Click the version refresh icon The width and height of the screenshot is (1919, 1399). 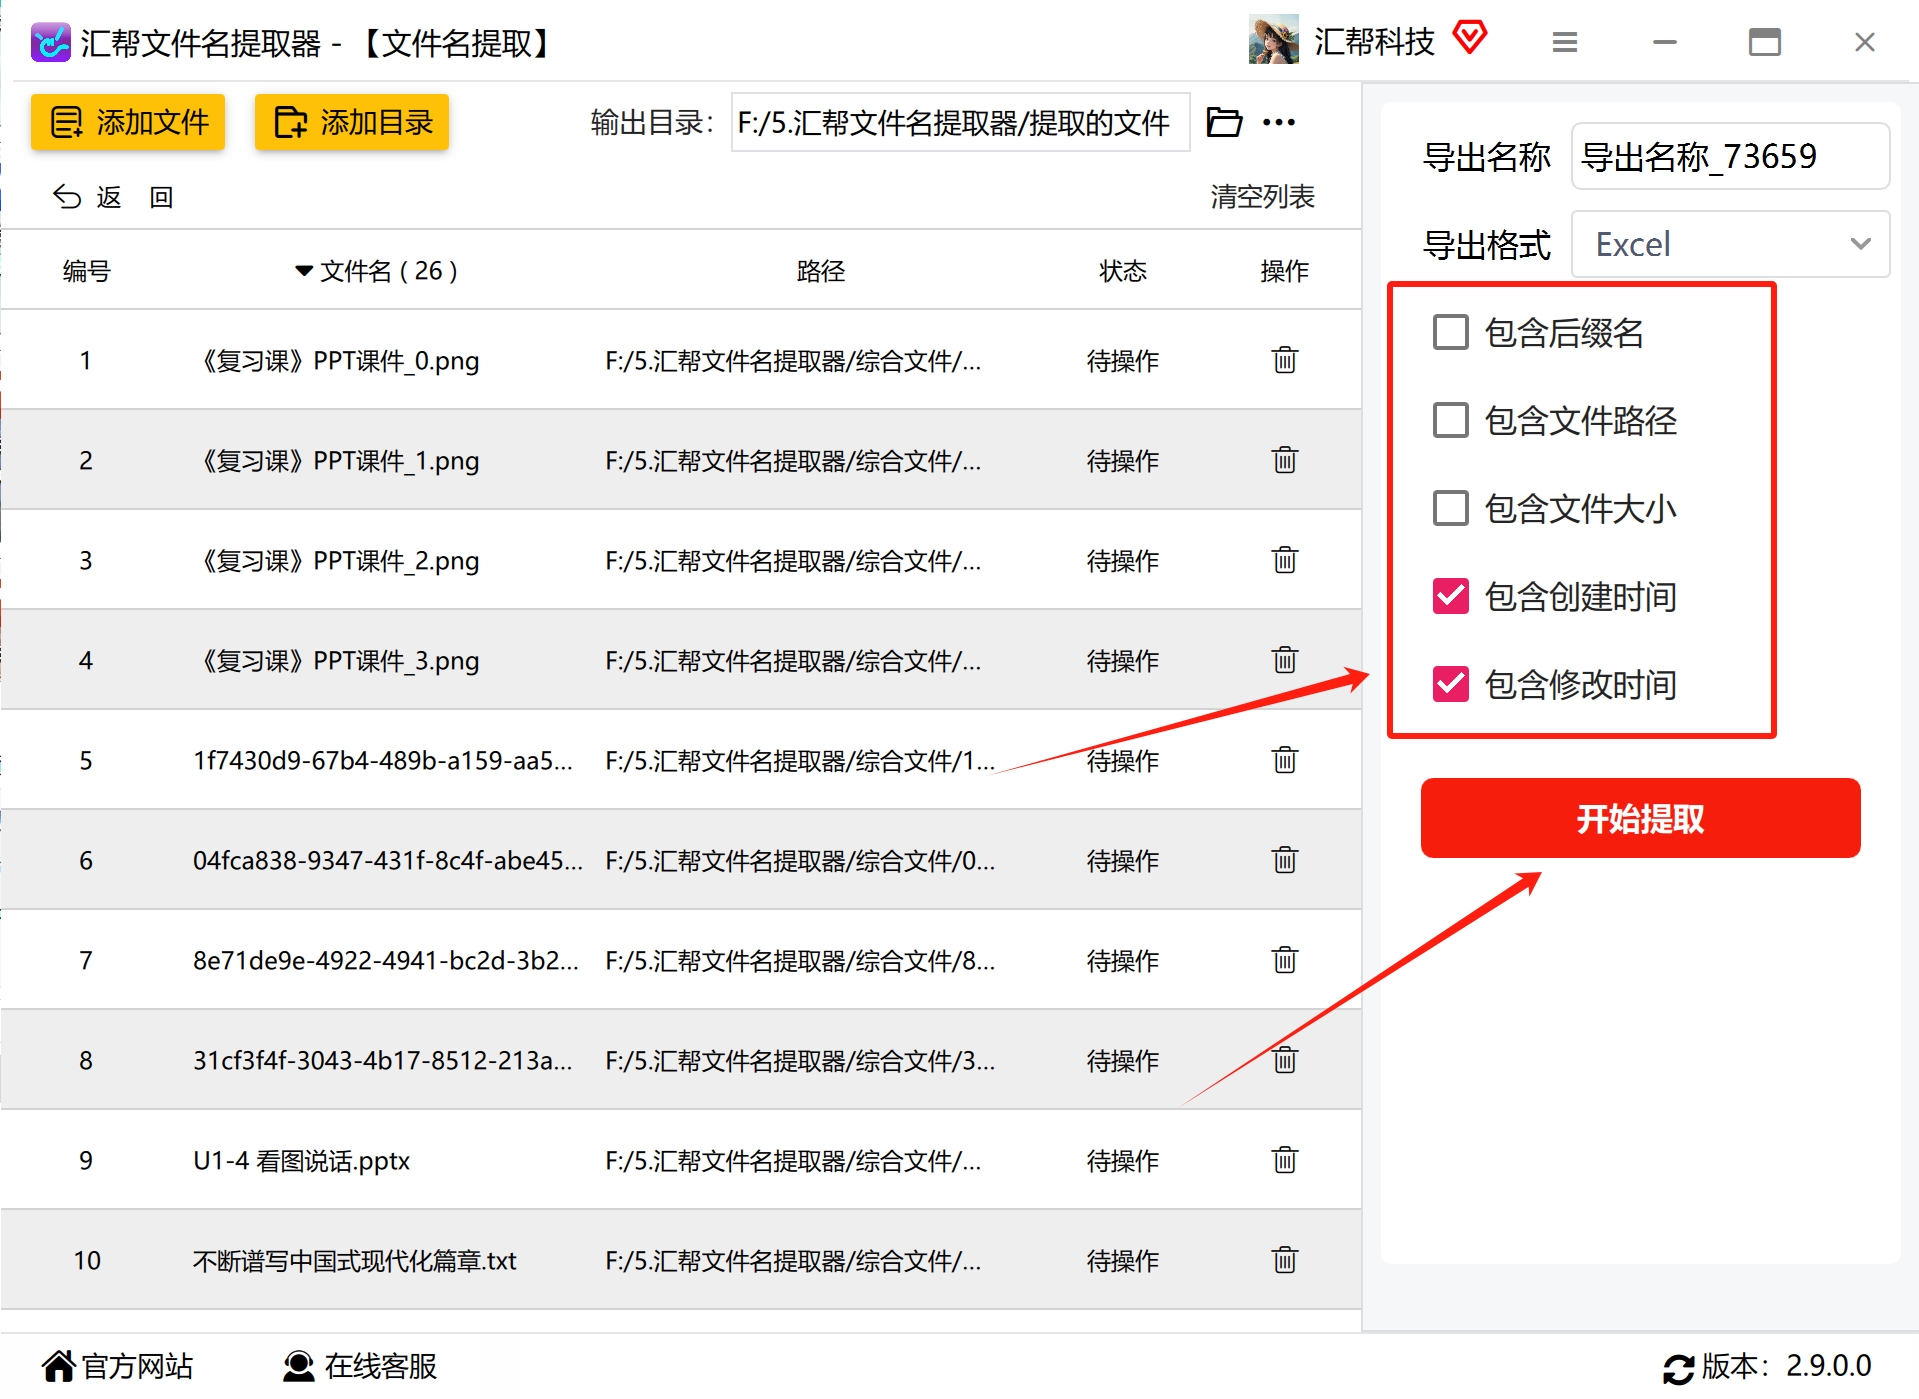point(1679,1368)
